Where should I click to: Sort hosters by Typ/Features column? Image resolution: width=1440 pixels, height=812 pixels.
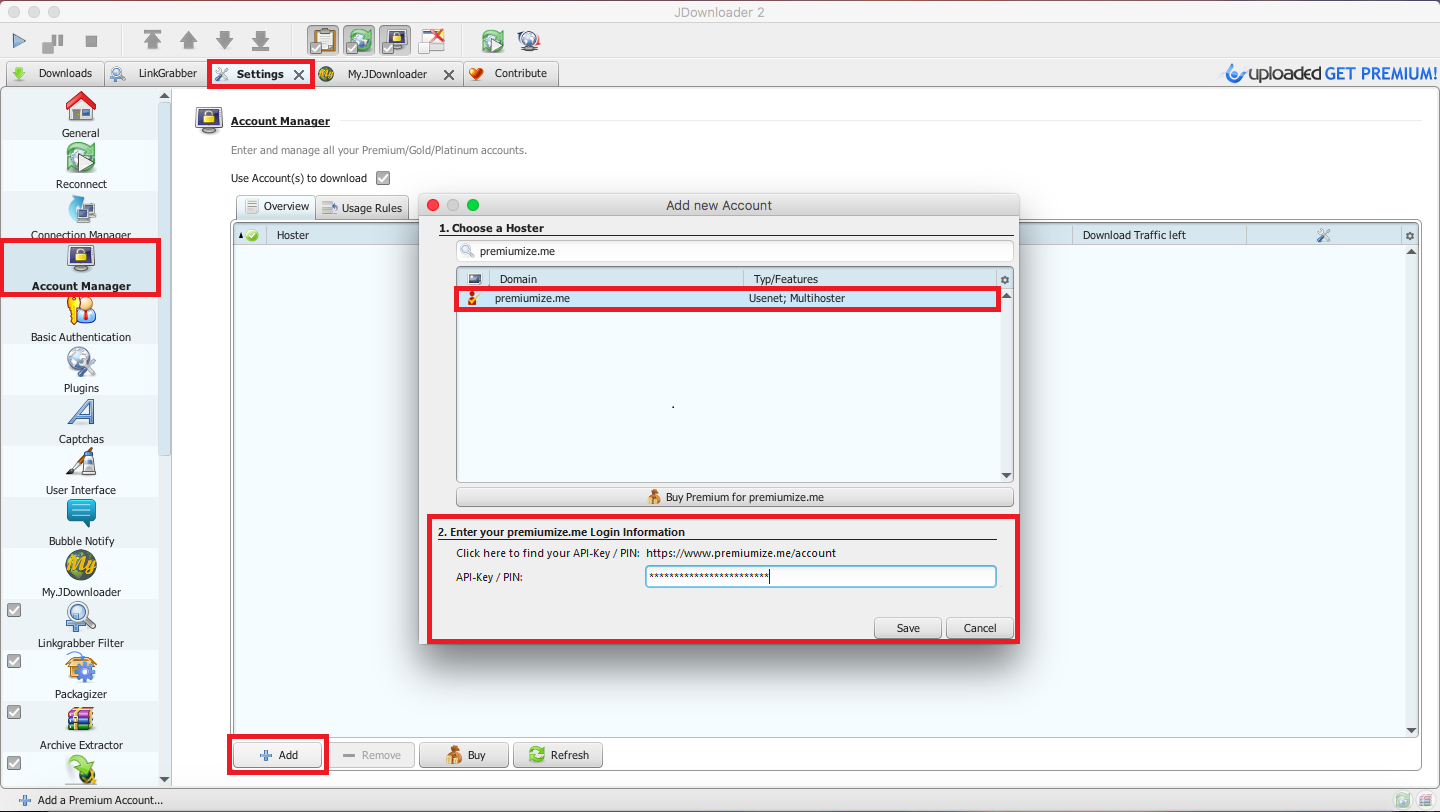(870, 279)
